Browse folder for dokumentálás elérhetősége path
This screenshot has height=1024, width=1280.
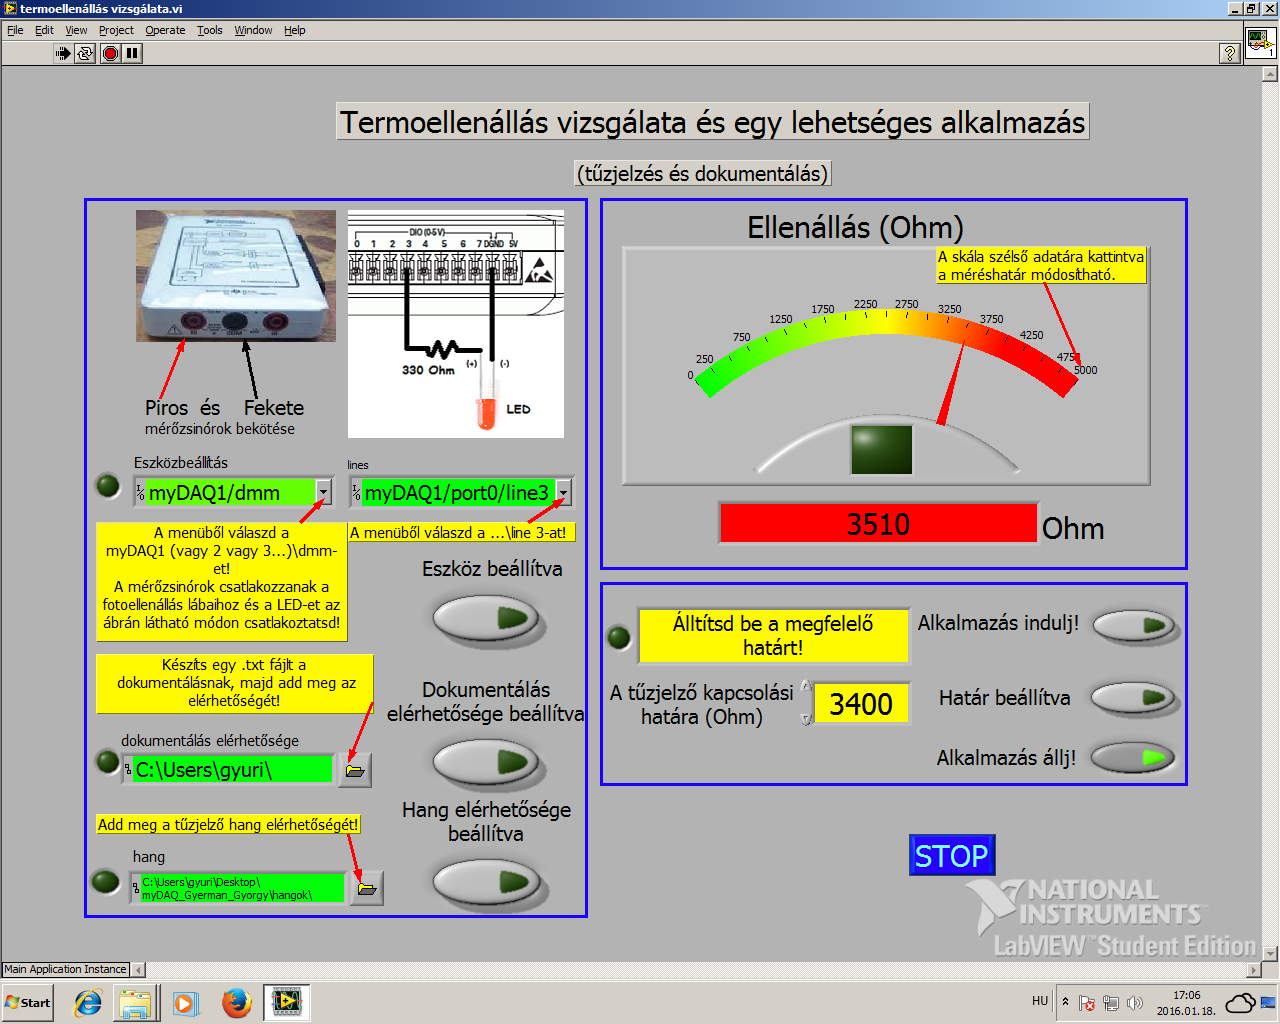355,770
